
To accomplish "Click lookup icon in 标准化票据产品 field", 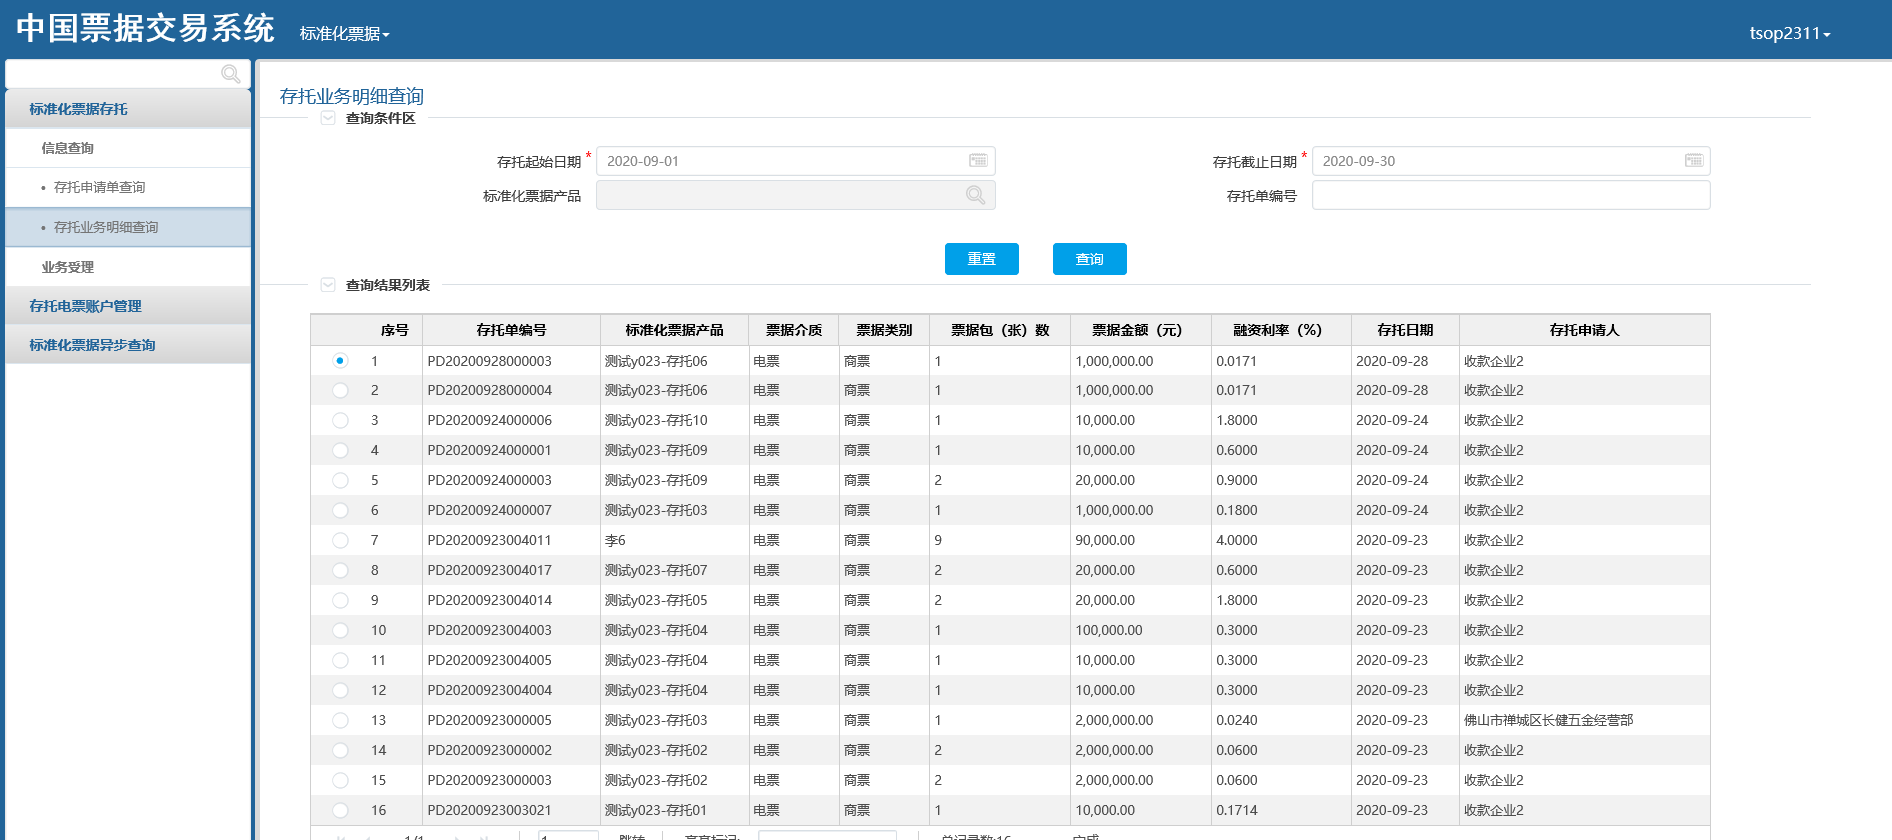I will (976, 195).
